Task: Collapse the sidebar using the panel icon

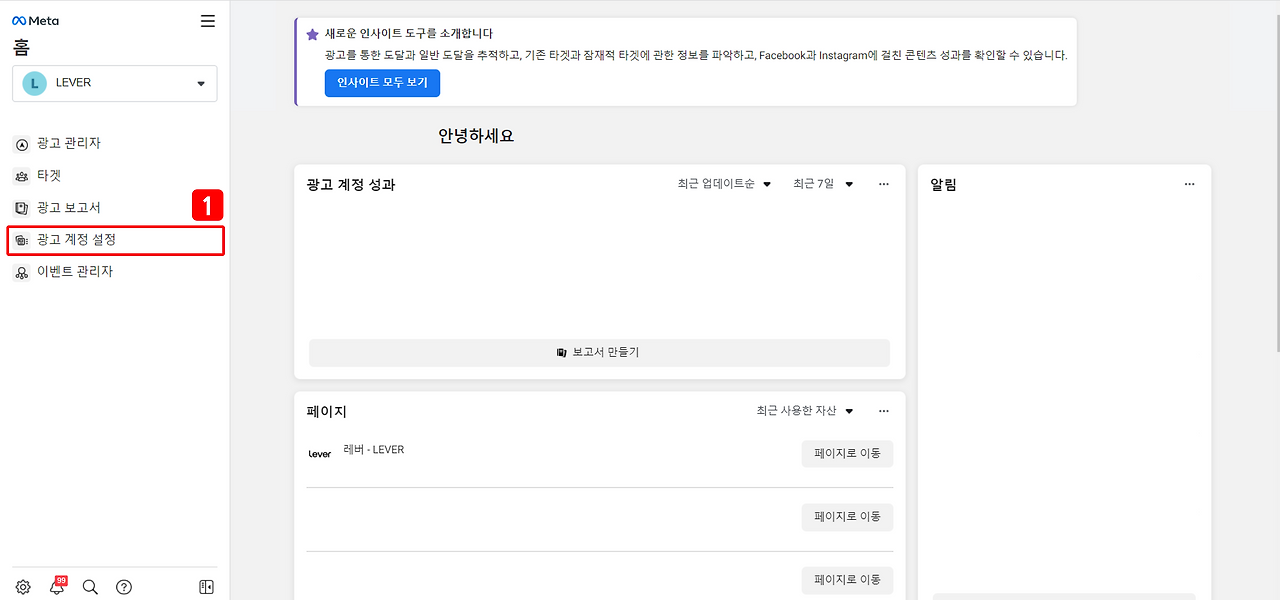Action: pos(205,587)
